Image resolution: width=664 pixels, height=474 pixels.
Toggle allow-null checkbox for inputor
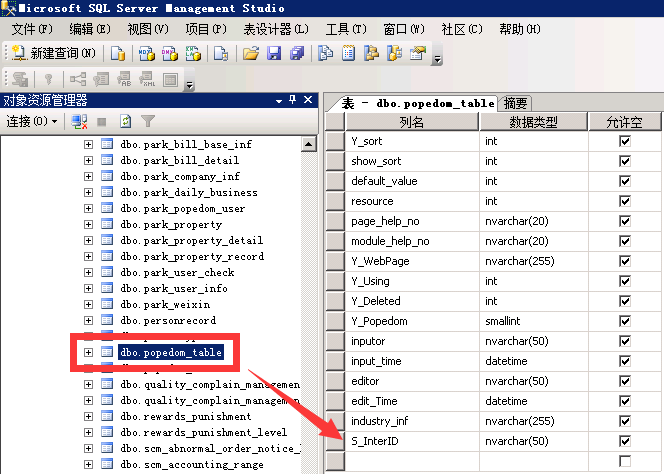(x=625, y=341)
